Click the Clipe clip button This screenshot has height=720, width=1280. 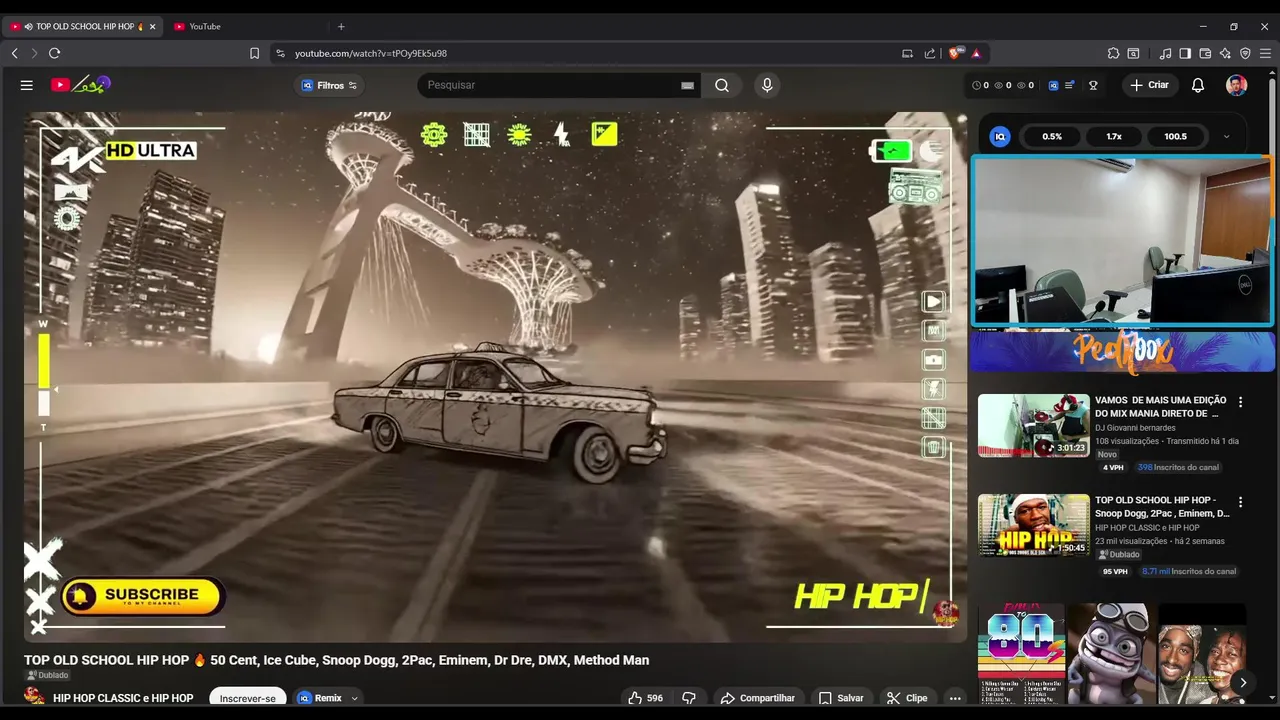coord(906,698)
